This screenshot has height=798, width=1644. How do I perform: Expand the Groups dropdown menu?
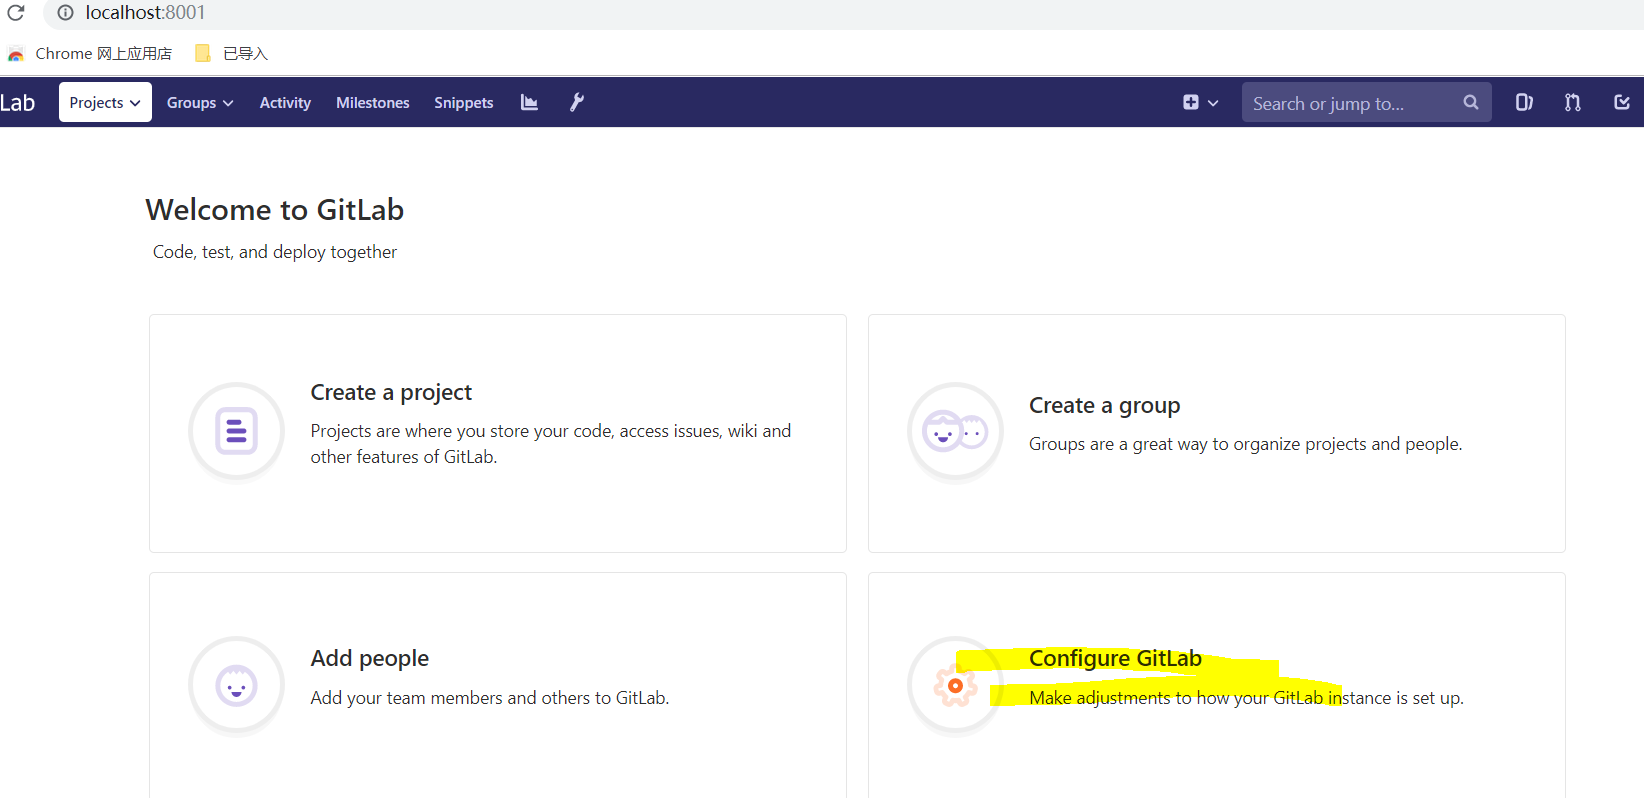tap(200, 102)
